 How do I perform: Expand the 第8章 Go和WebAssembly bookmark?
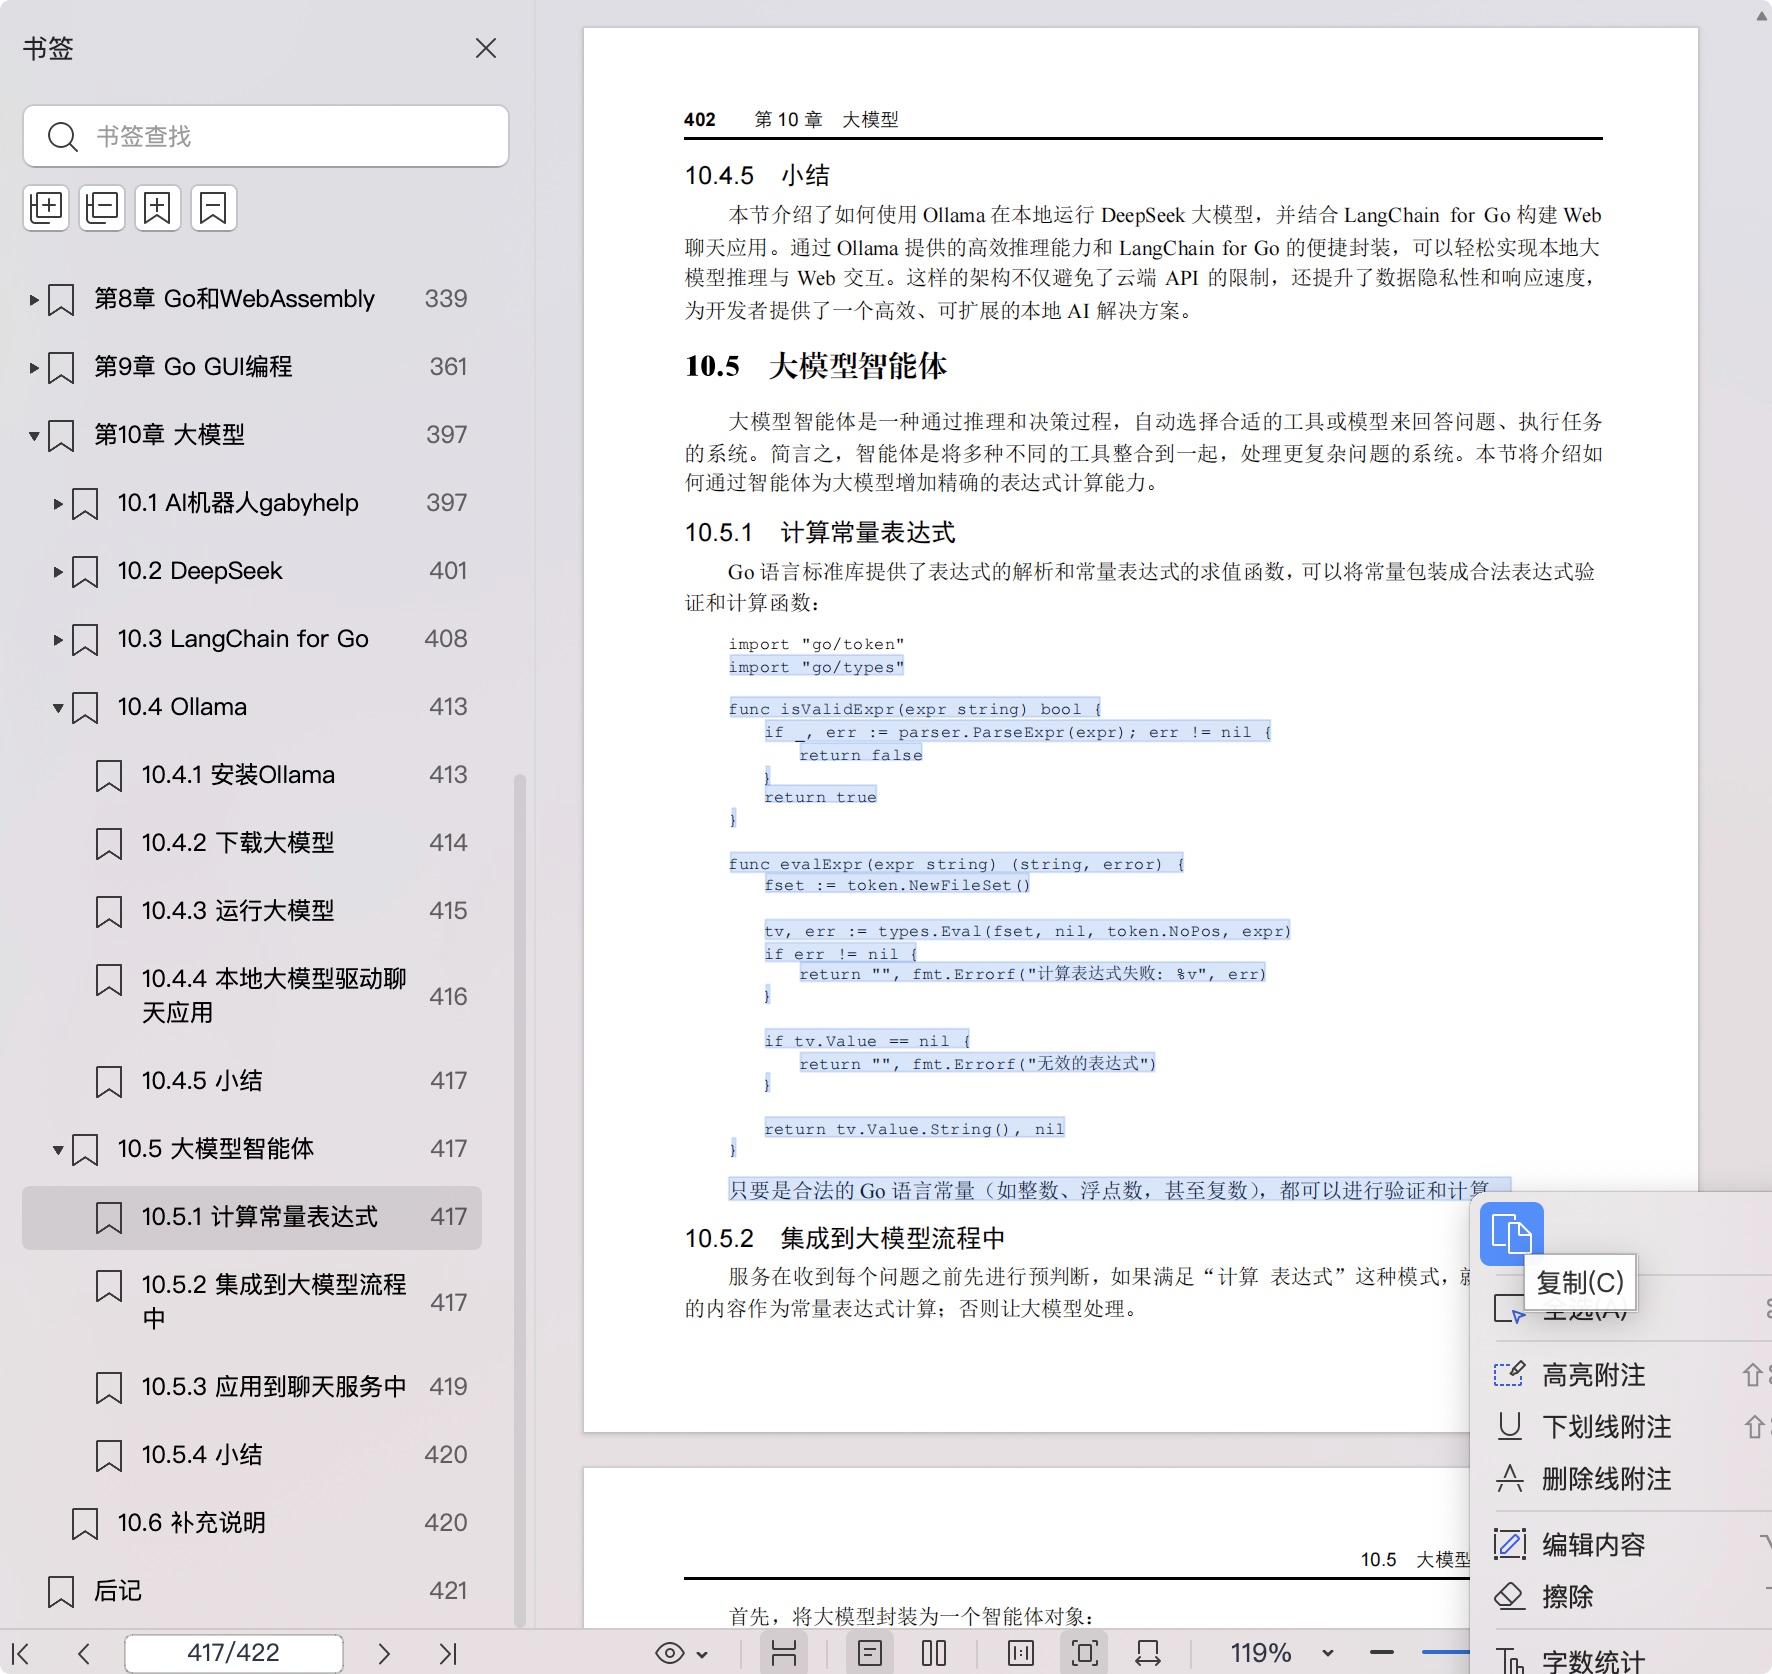pos(34,299)
